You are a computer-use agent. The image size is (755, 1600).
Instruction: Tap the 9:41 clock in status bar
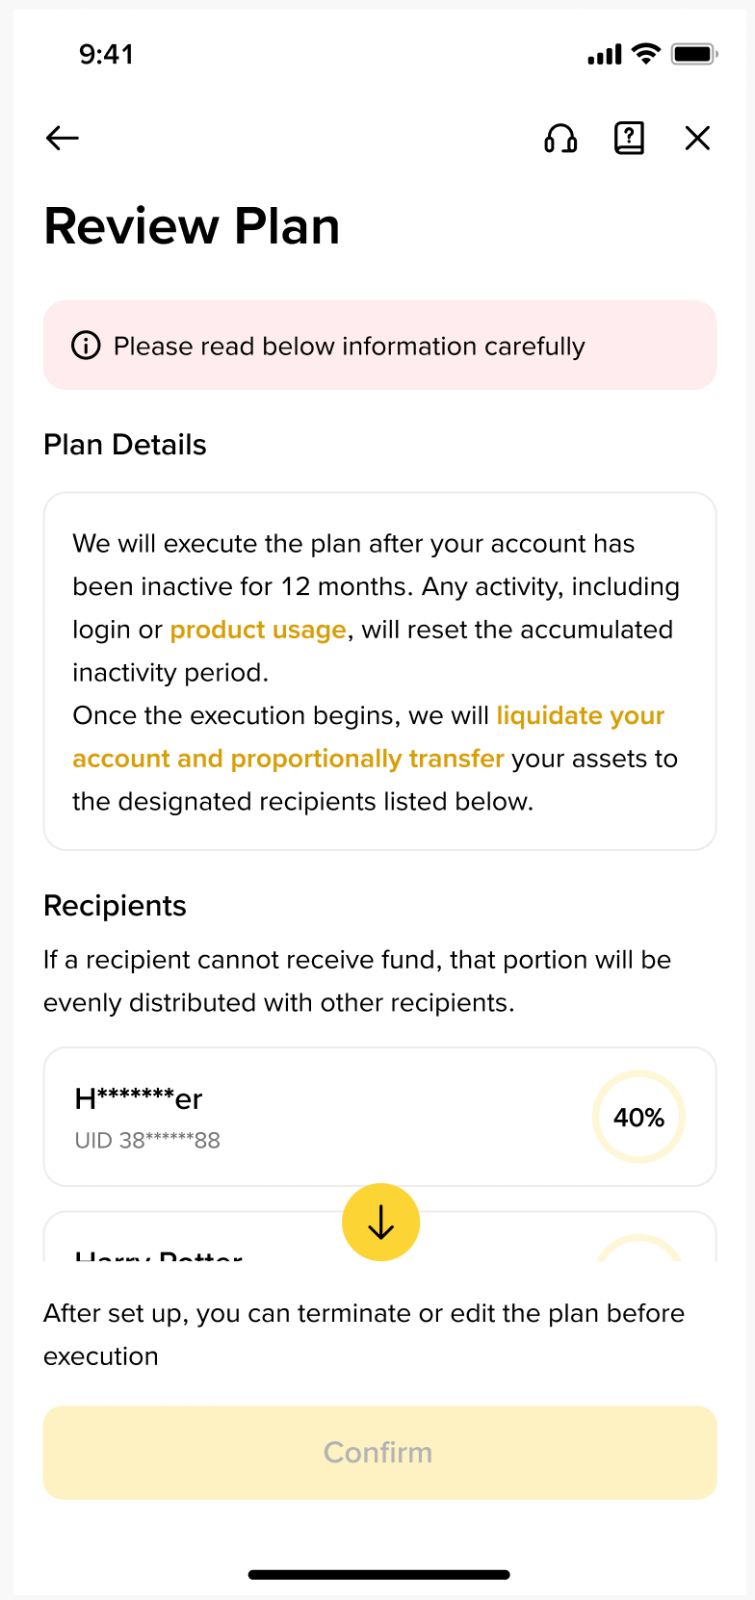pyautogui.click(x=106, y=54)
